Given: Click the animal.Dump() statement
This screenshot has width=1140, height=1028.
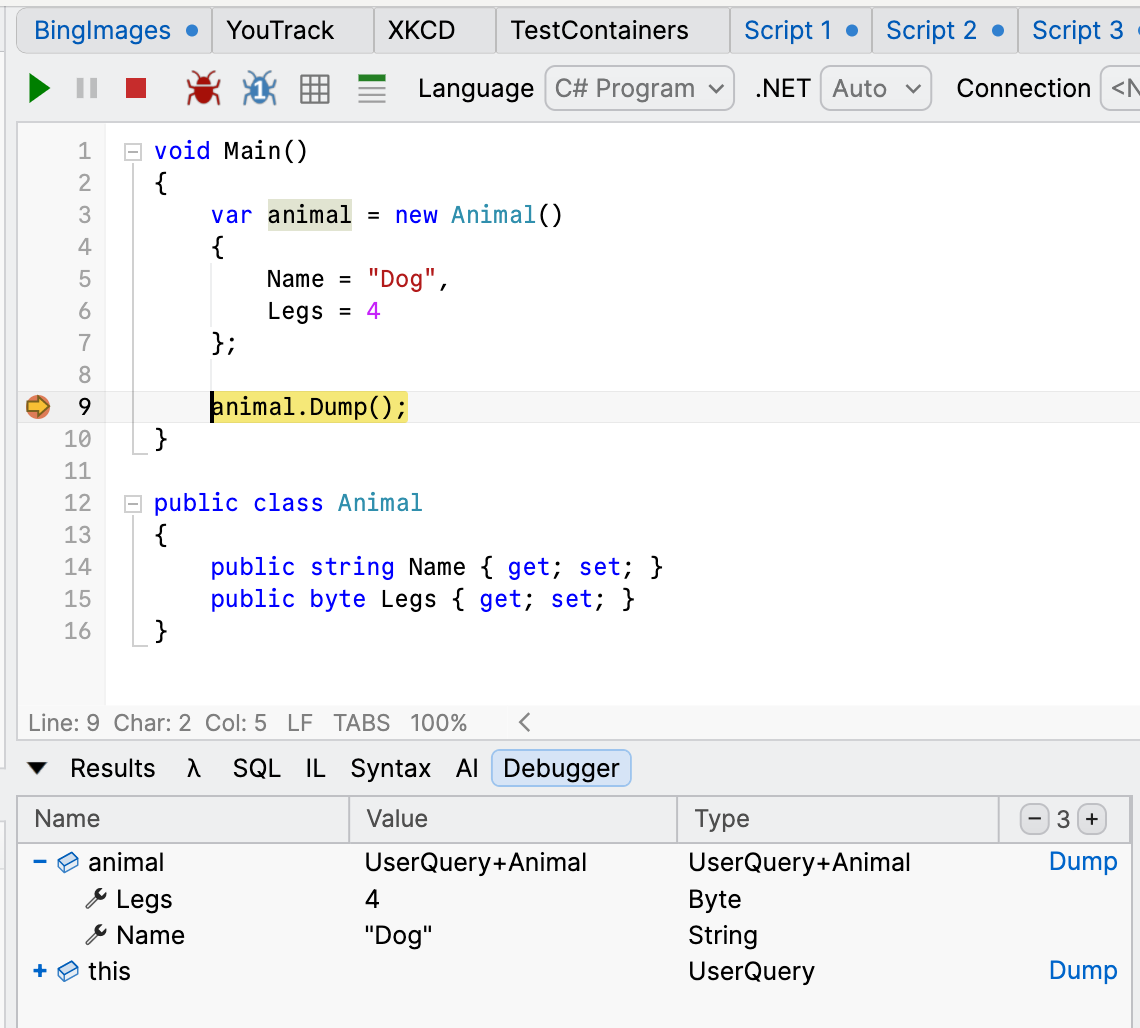Looking at the screenshot, I should (309, 407).
